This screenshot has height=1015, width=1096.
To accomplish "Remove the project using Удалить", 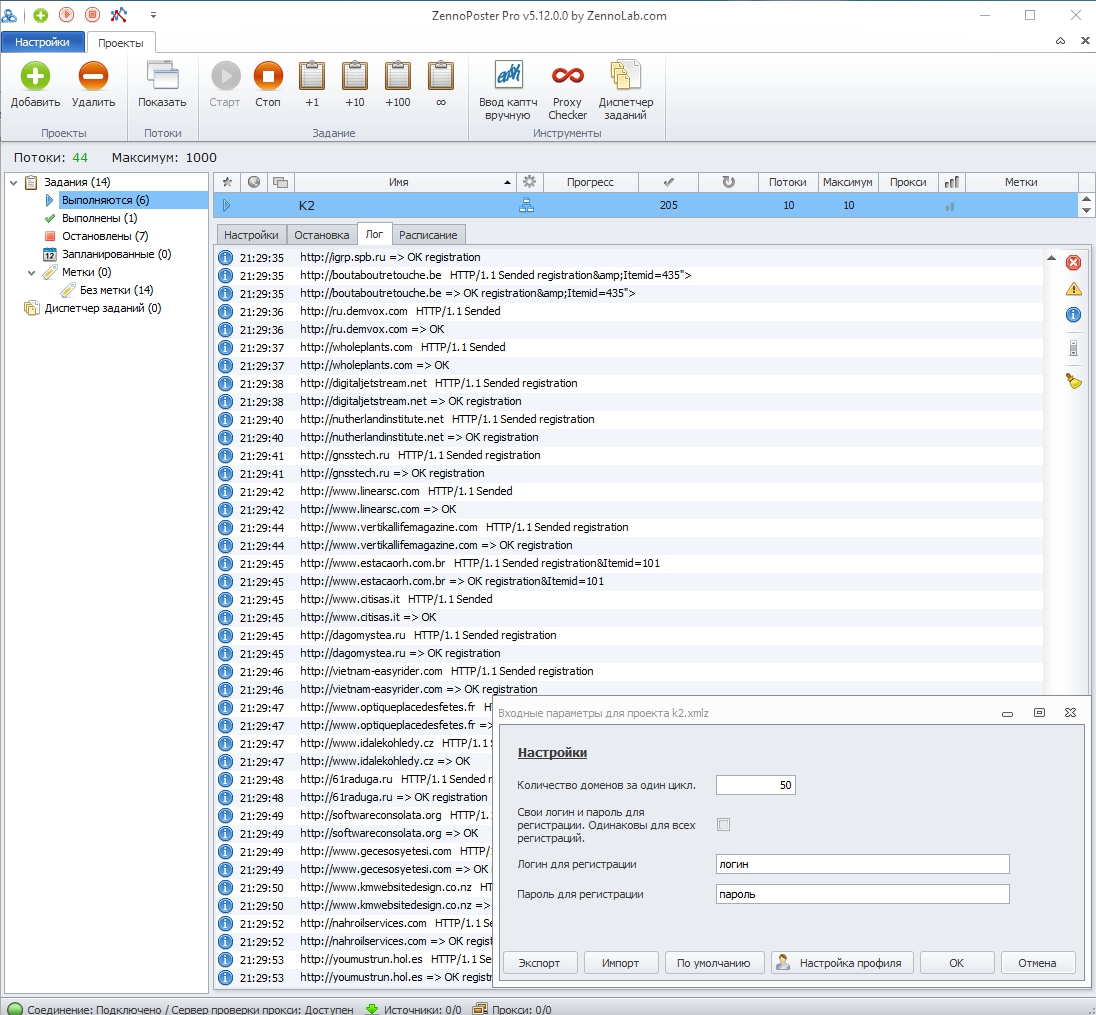I will coord(94,85).
